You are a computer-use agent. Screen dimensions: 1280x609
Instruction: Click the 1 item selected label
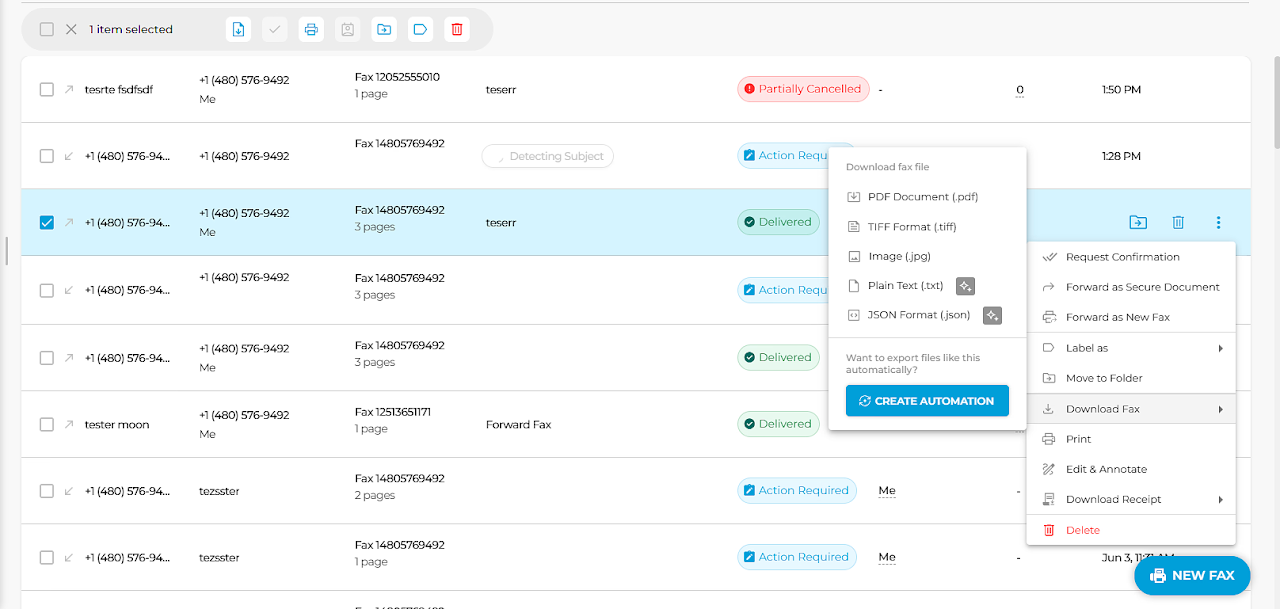click(x=131, y=29)
